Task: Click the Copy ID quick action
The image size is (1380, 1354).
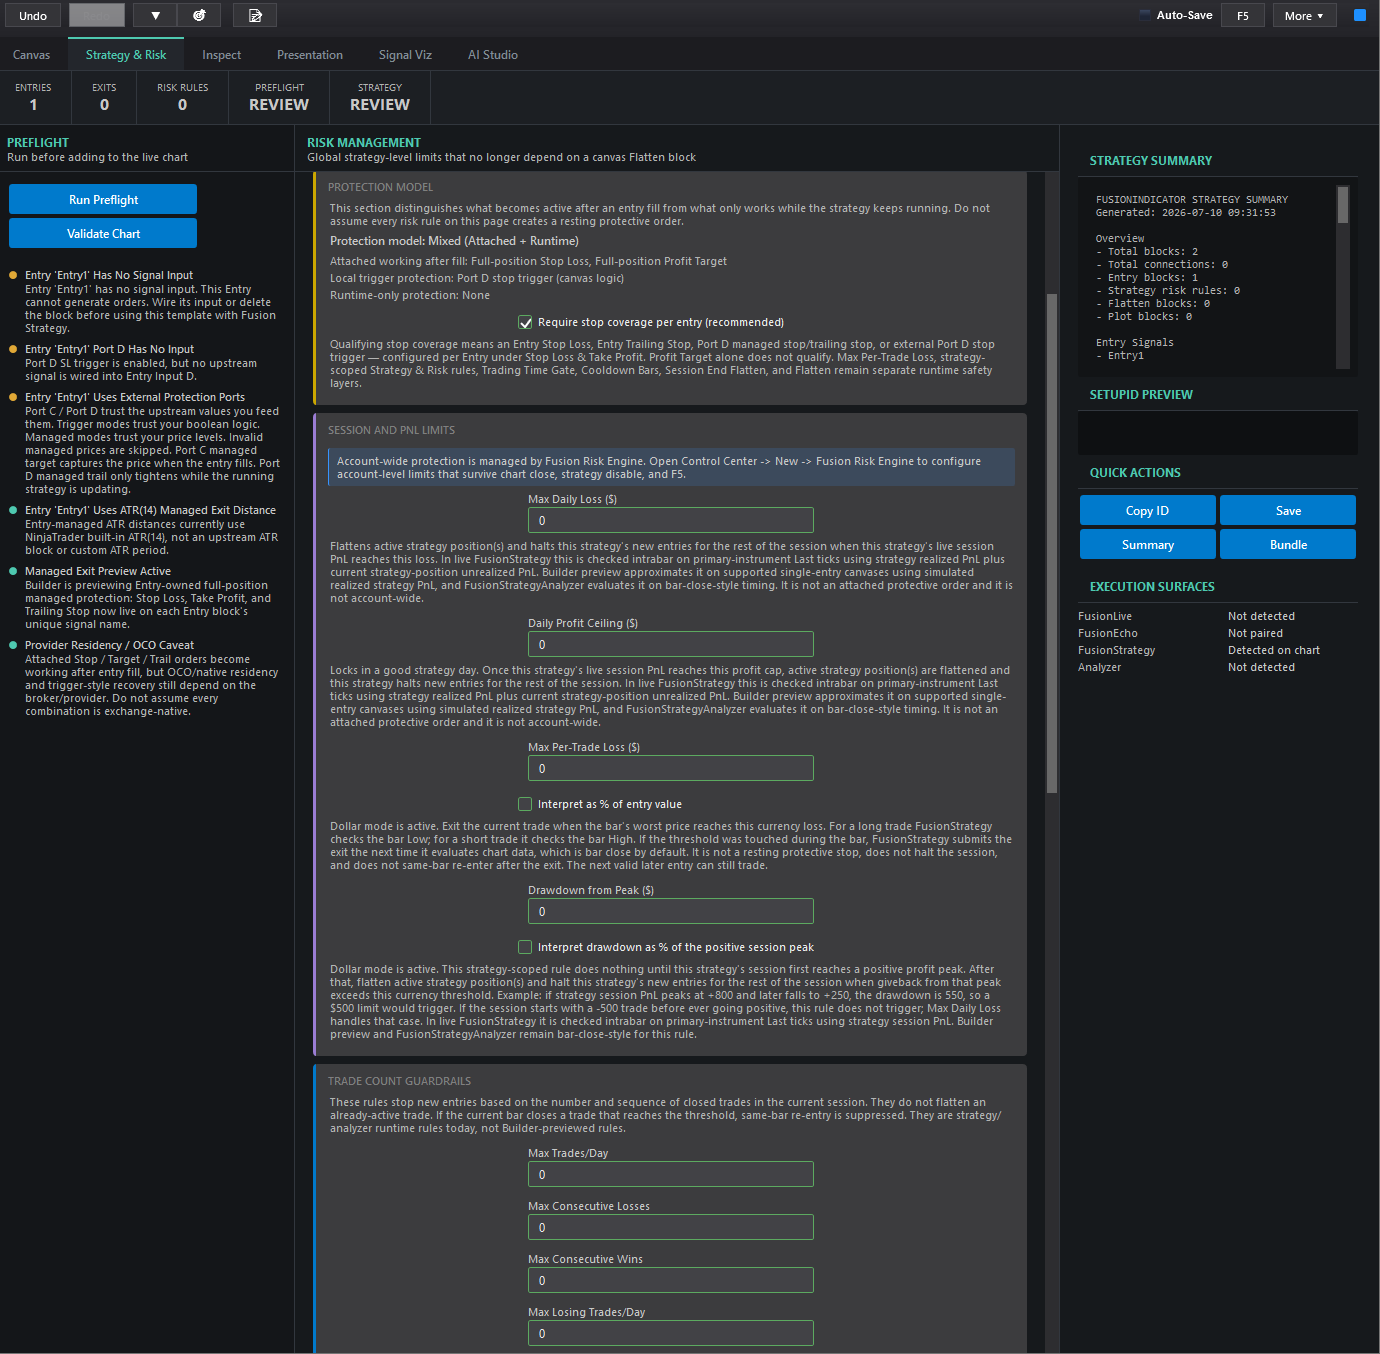Action: (x=1147, y=510)
